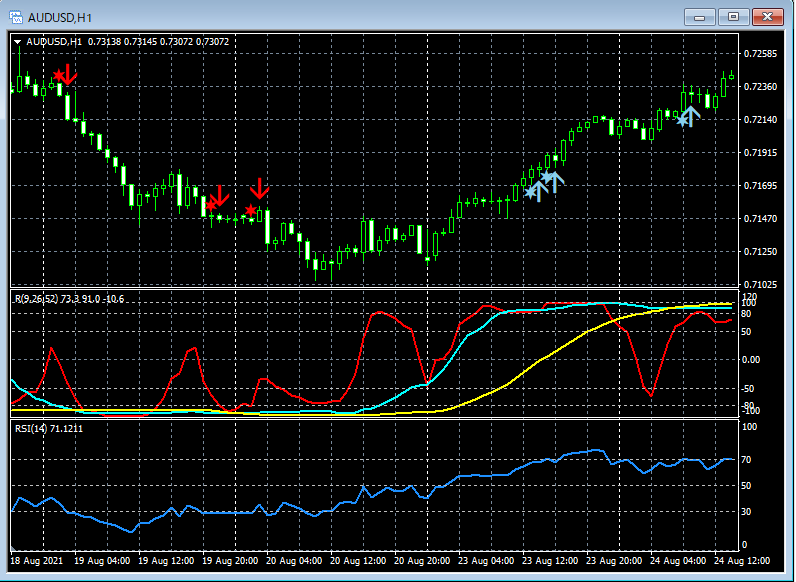The height and width of the screenshot is (582, 796).
Task: Click the 0.71250 price scale label
Action: pos(760,252)
